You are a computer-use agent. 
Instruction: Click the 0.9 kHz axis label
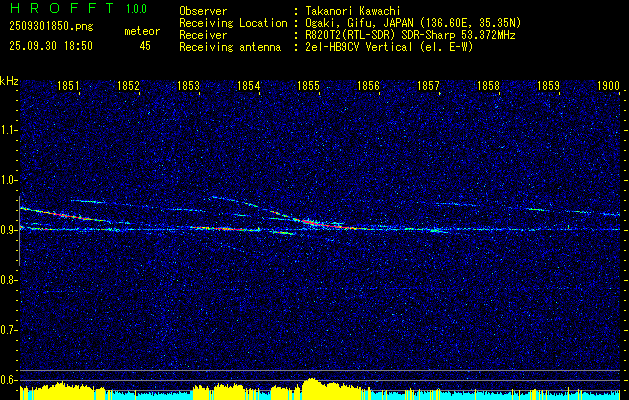8,230
